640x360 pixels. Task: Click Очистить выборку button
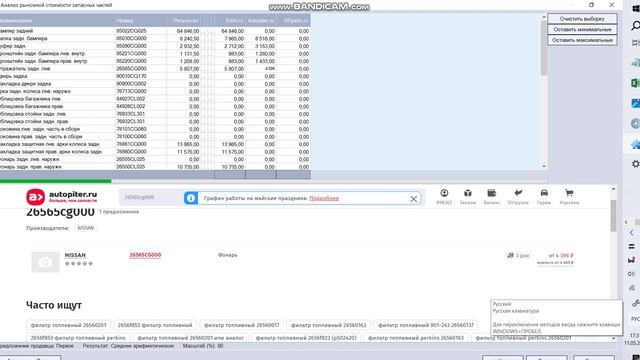[x=582, y=19]
